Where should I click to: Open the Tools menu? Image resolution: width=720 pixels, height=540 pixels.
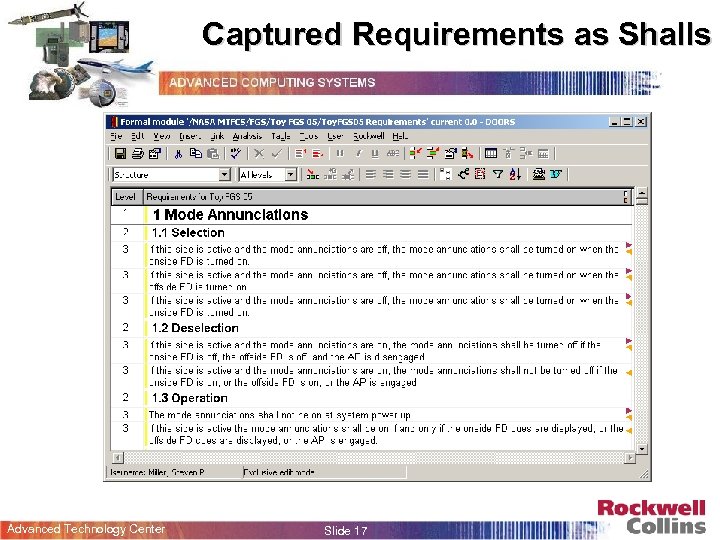(x=309, y=136)
